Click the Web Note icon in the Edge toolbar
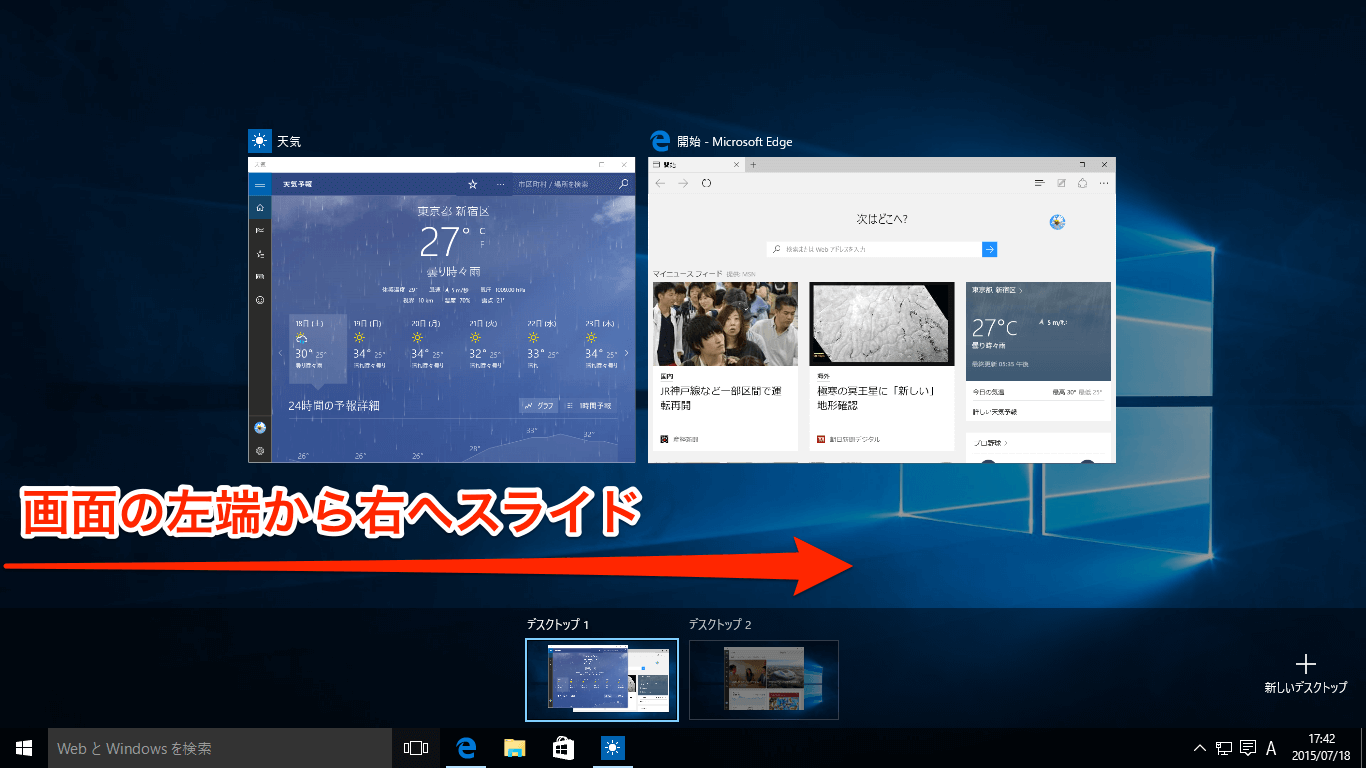Image resolution: width=1366 pixels, height=768 pixels. point(1061,184)
